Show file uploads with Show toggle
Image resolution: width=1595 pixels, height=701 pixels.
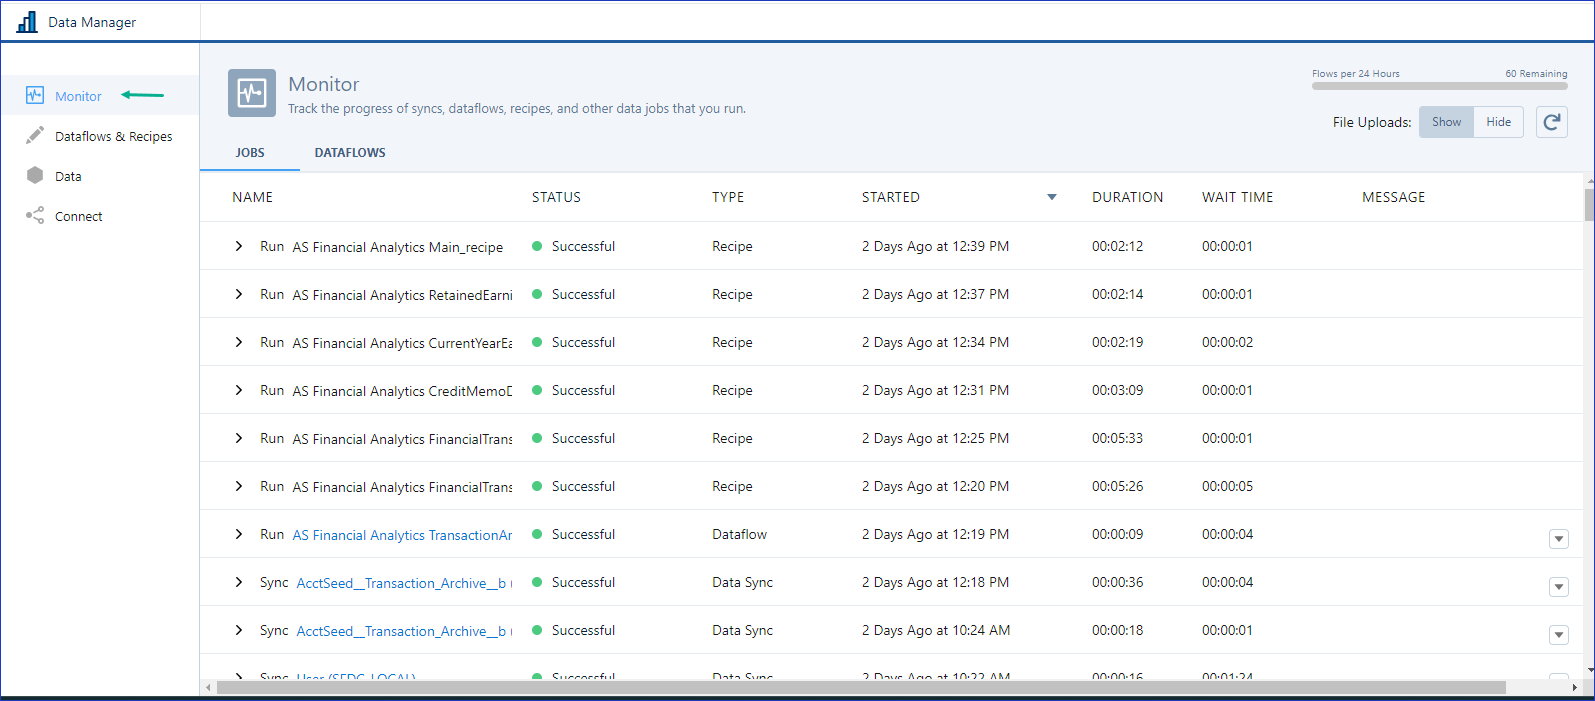point(1446,122)
